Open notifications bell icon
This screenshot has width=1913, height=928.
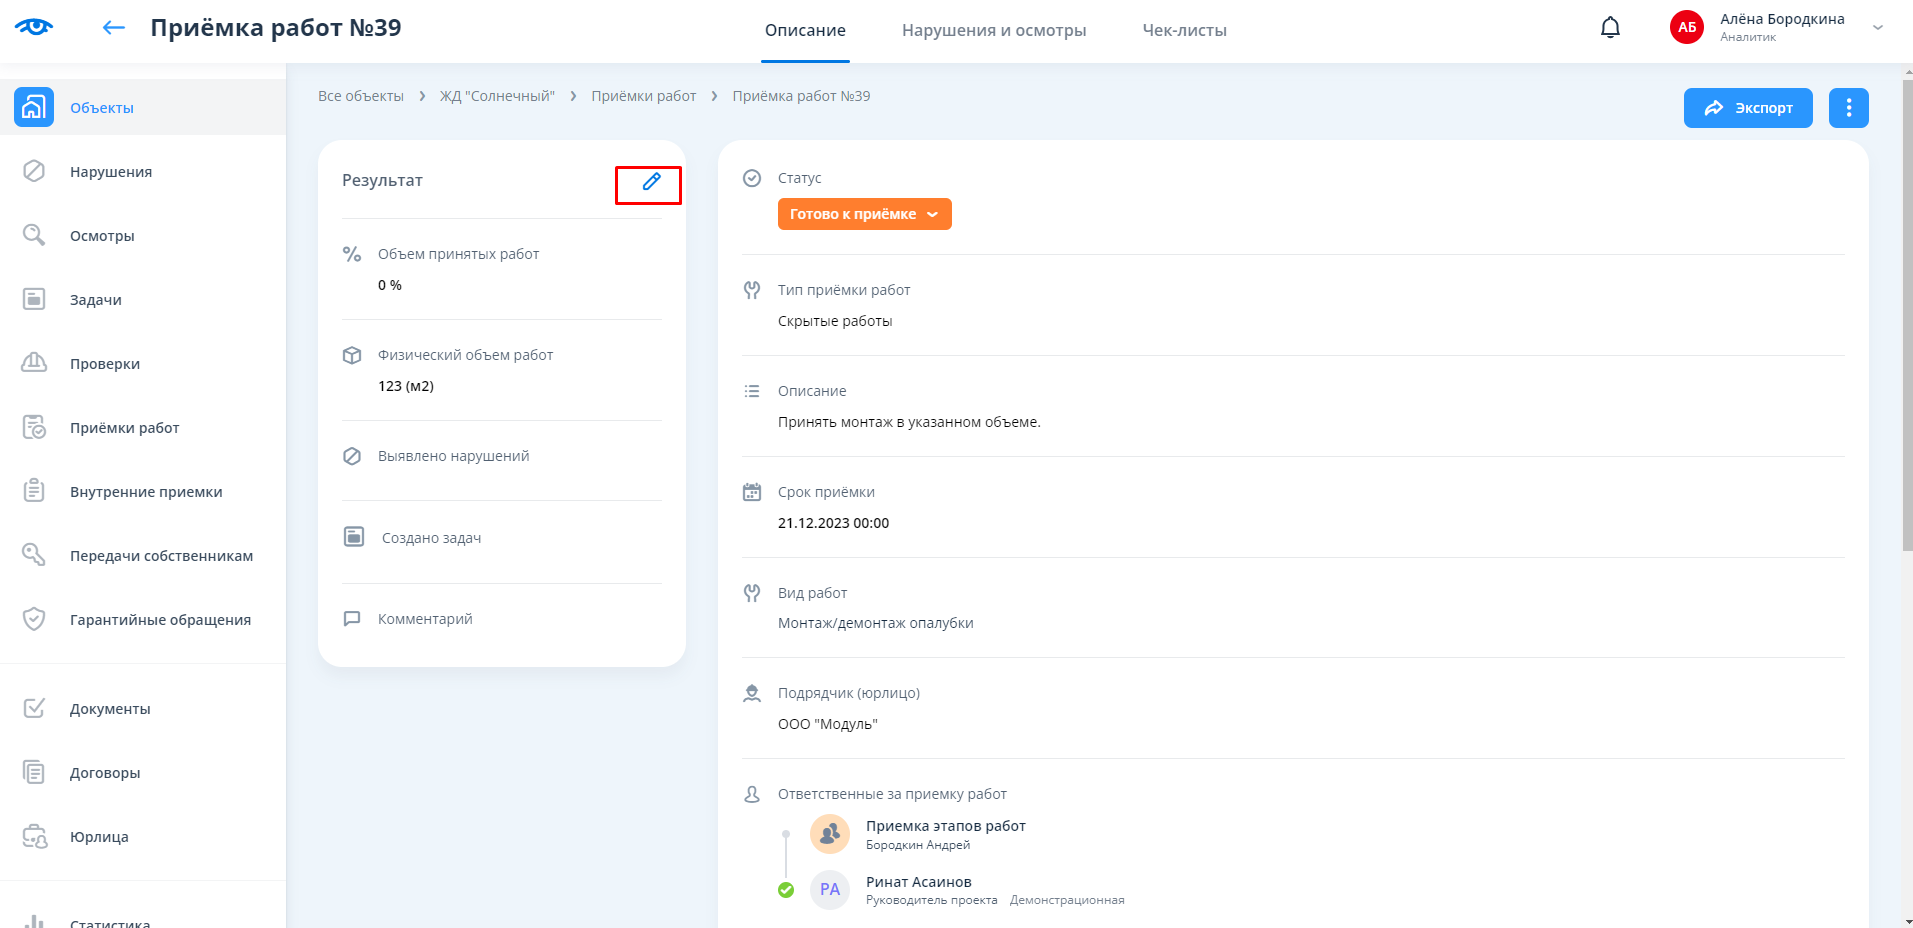point(1610,28)
